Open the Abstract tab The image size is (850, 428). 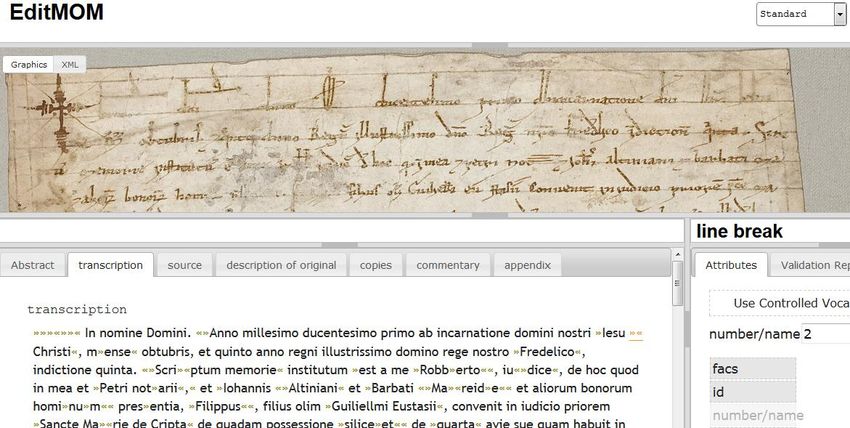(x=33, y=265)
